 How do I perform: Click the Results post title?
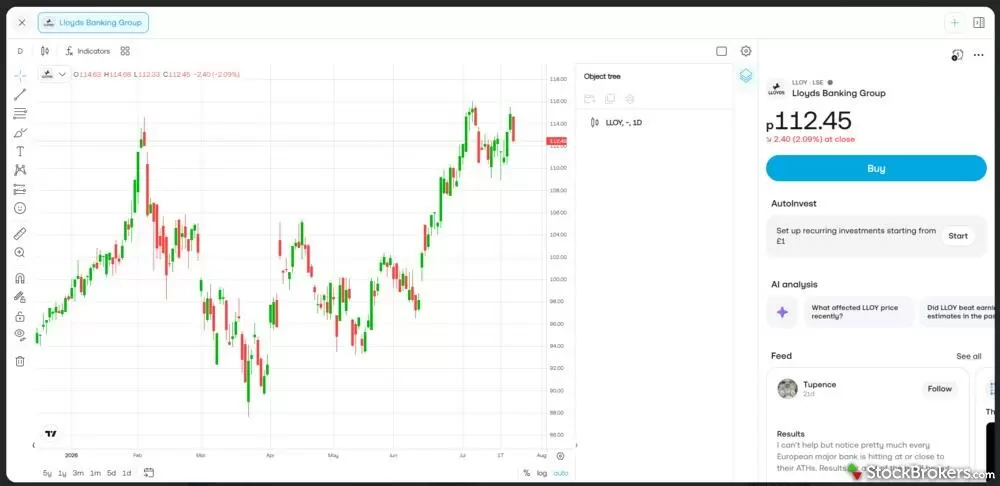pos(790,434)
